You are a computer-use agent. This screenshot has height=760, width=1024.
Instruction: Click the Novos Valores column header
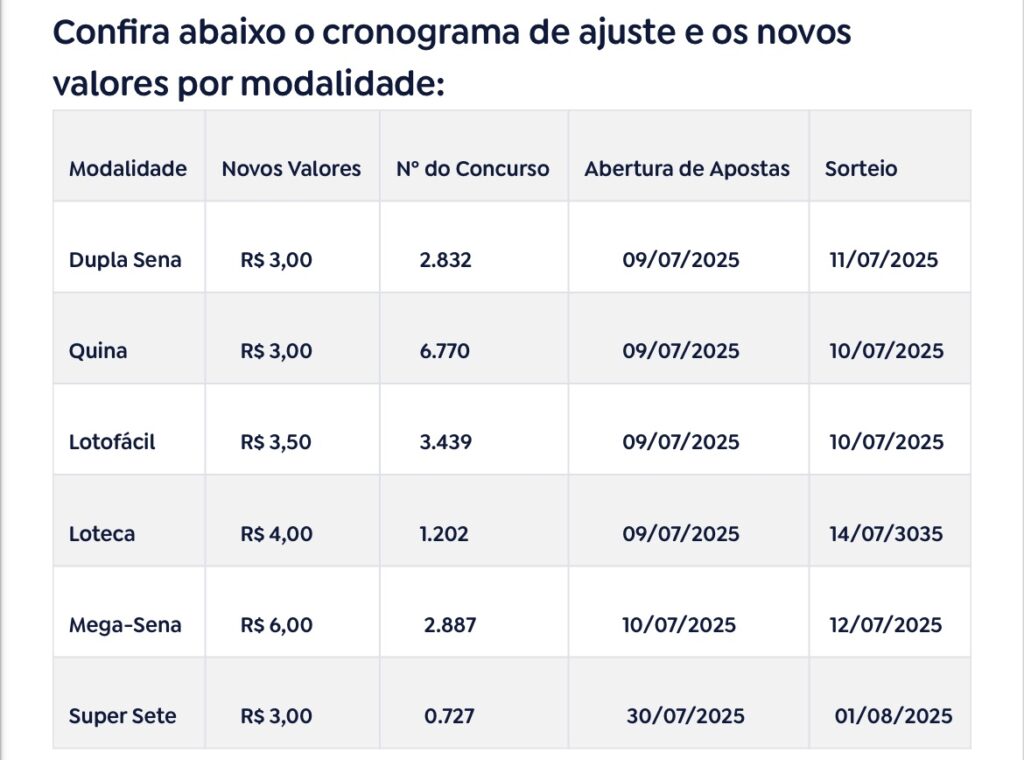(291, 168)
